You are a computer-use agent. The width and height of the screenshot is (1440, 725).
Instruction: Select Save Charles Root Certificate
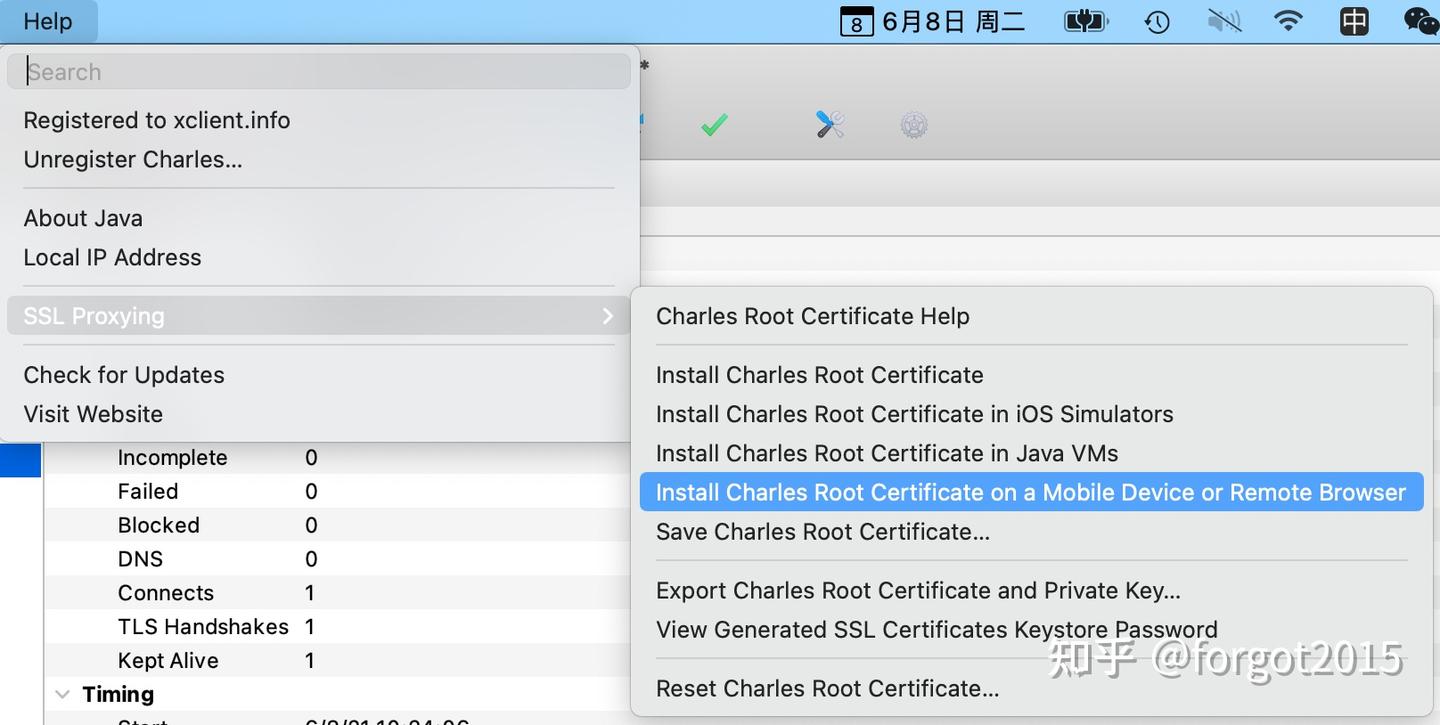[822, 531]
